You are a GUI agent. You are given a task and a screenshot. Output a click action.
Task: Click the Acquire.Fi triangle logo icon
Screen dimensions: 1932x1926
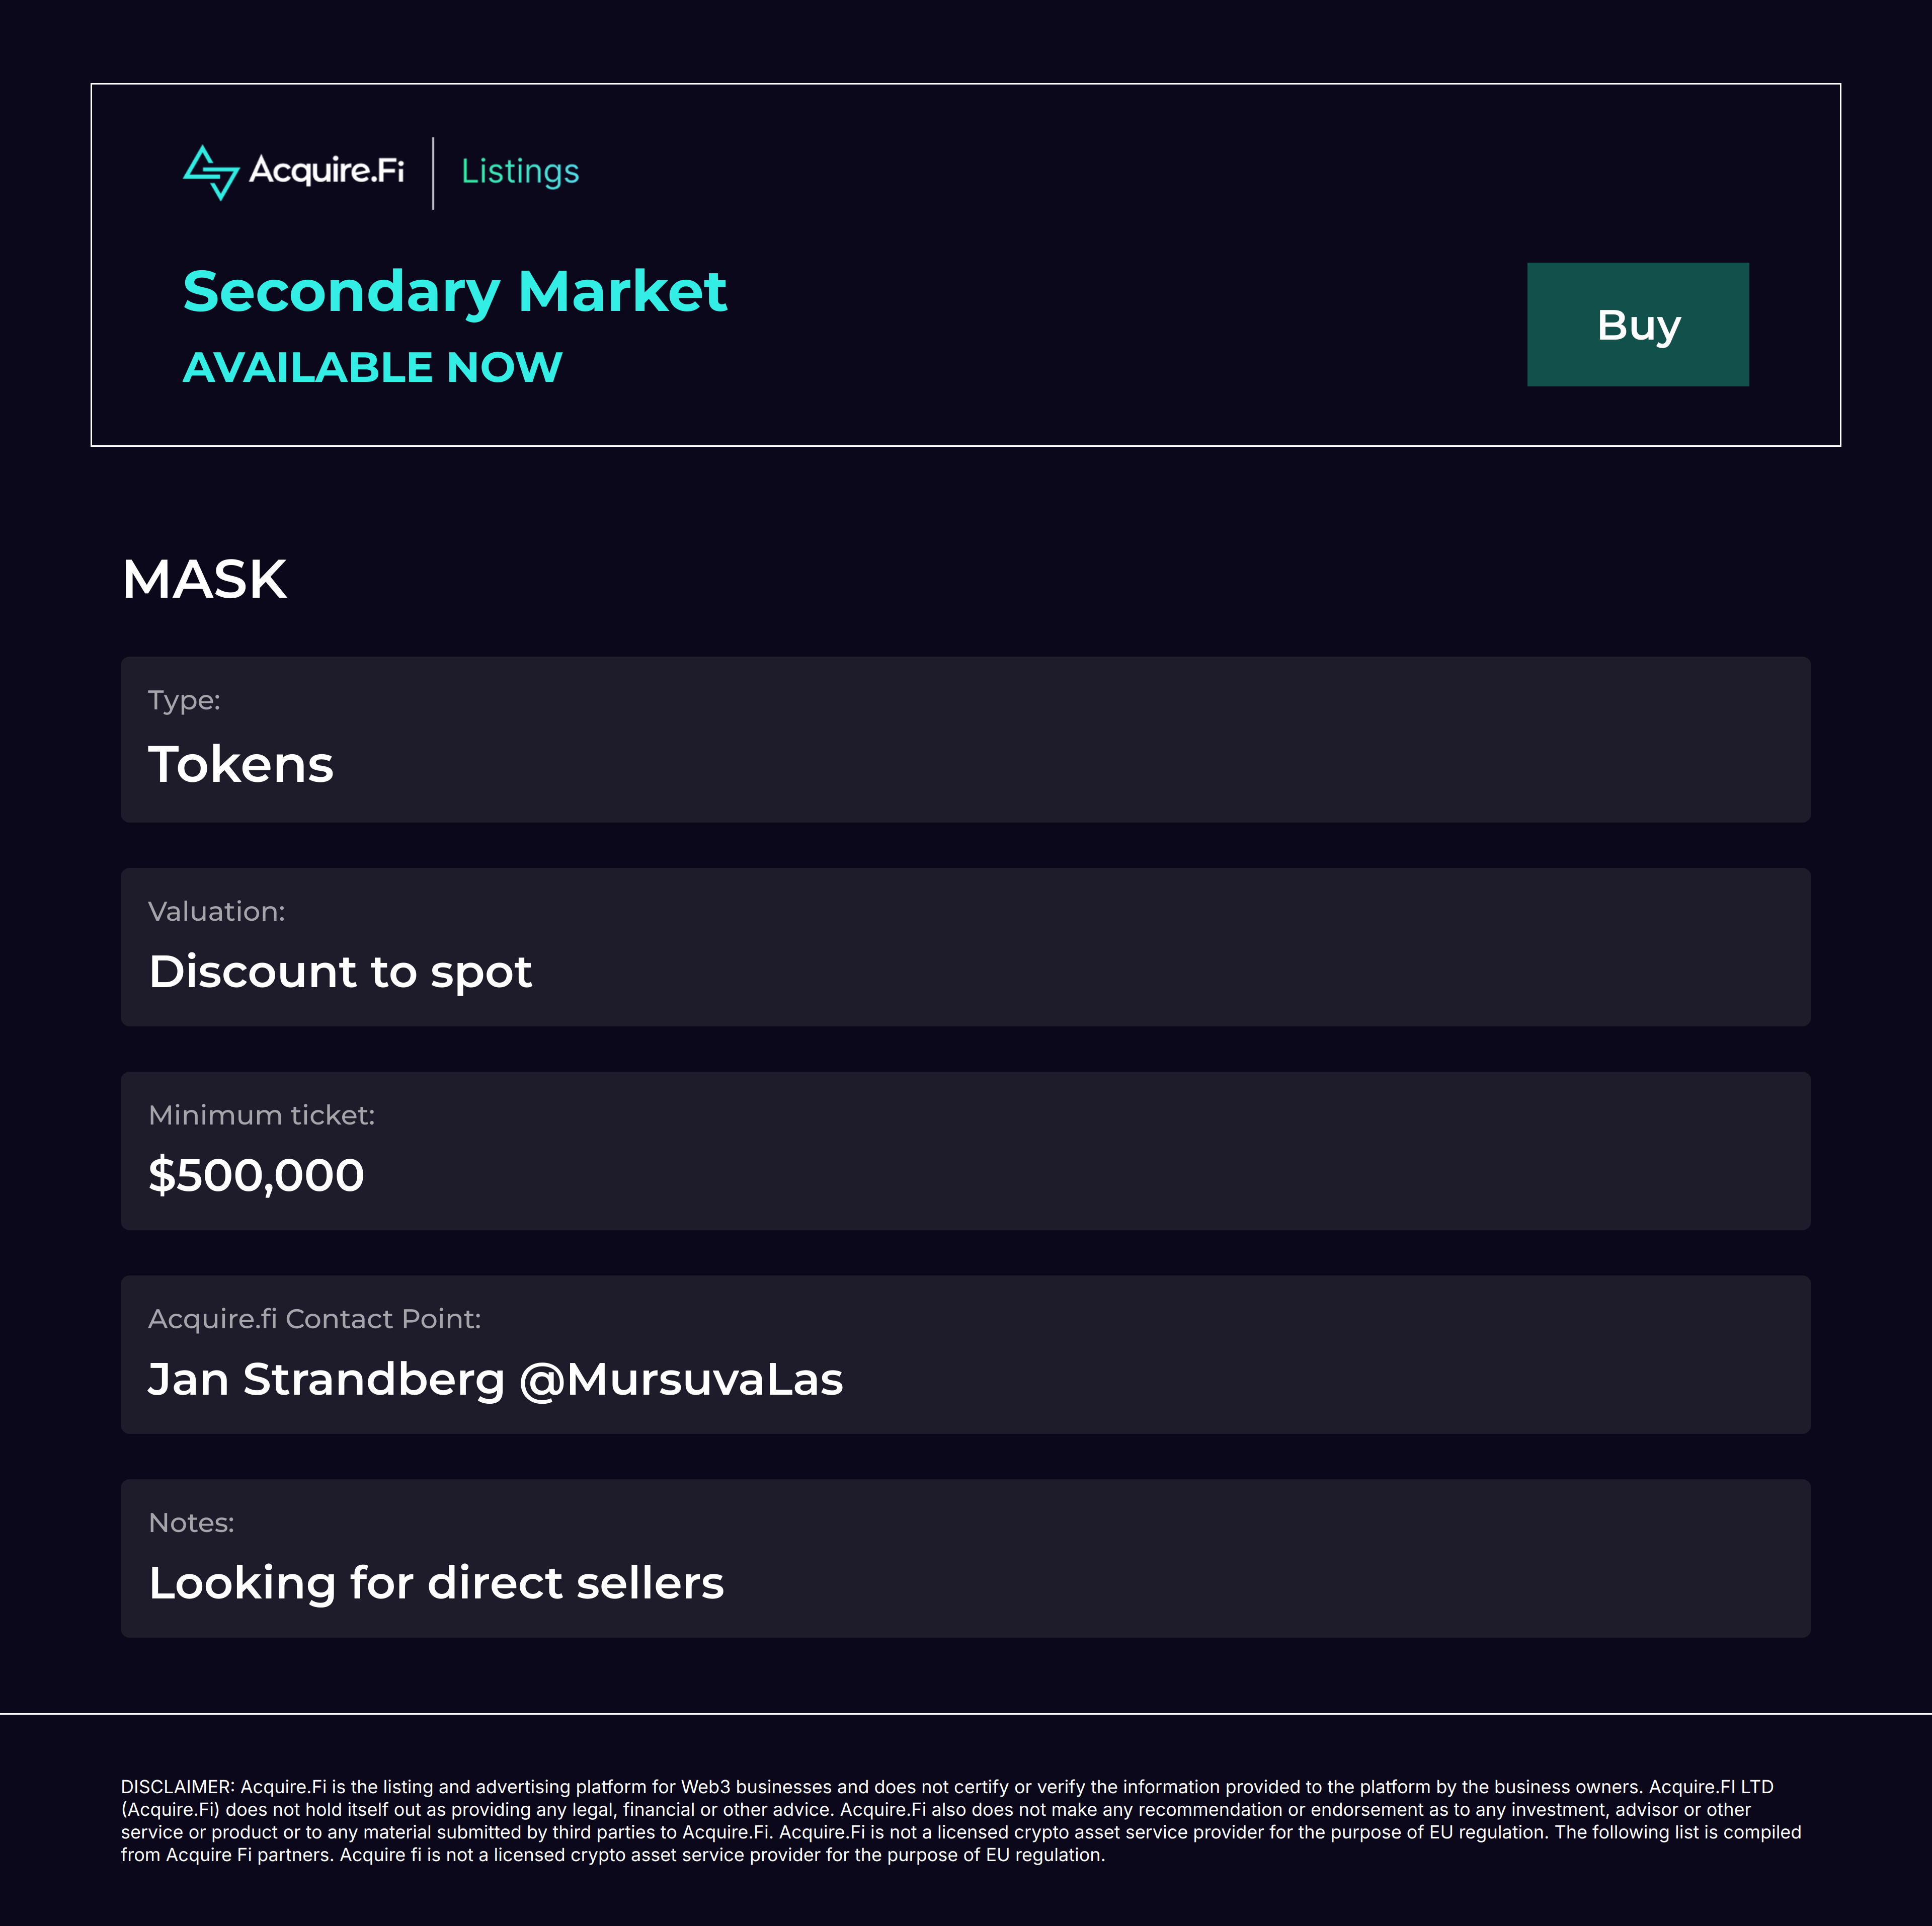tap(211, 172)
